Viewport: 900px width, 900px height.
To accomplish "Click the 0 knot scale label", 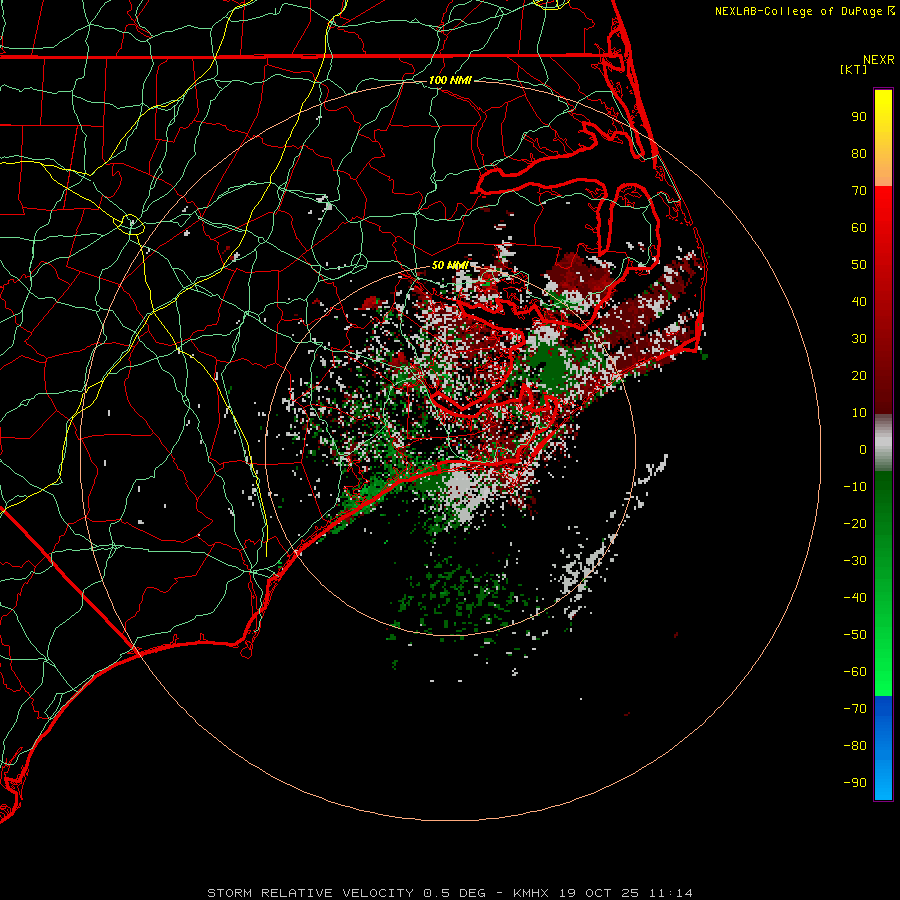I will click(x=863, y=450).
